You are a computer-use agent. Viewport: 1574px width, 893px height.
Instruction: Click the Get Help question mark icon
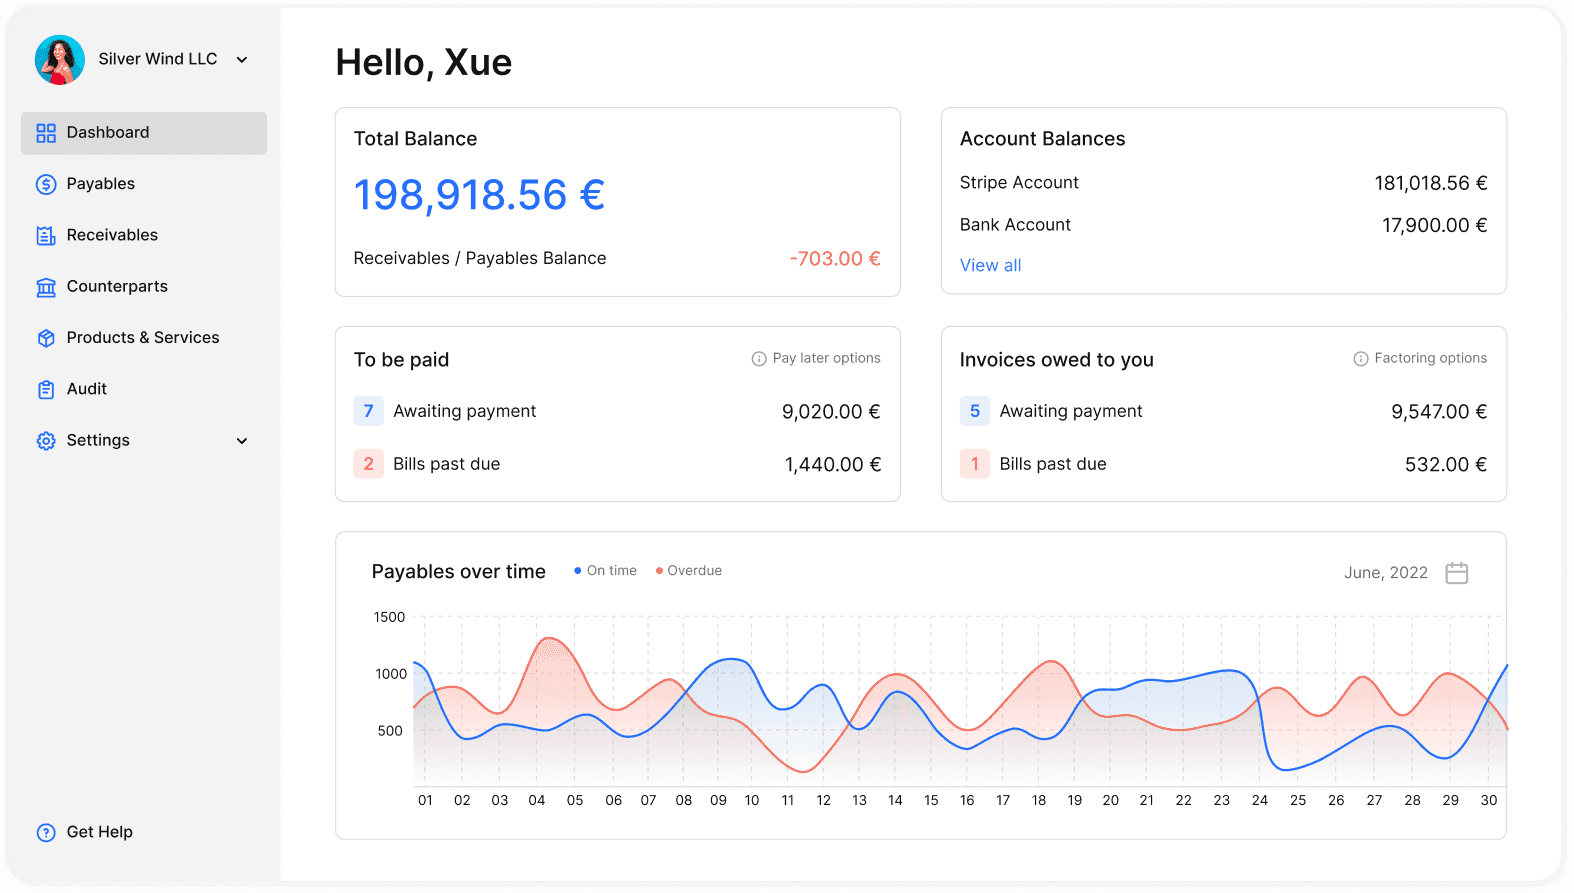point(46,833)
